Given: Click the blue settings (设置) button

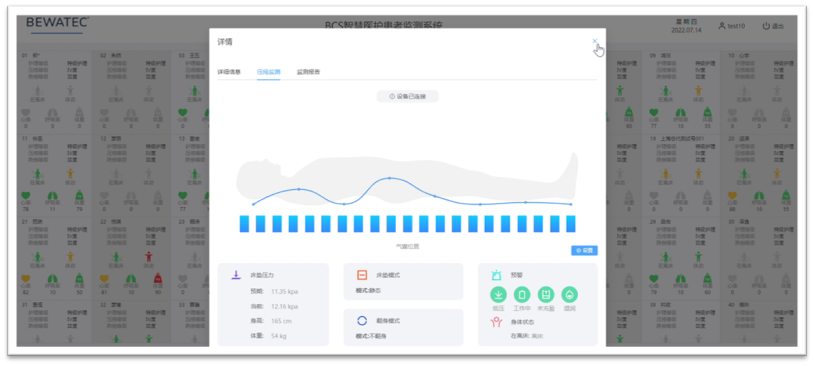Looking at the screenshot, I should (584, 250).
